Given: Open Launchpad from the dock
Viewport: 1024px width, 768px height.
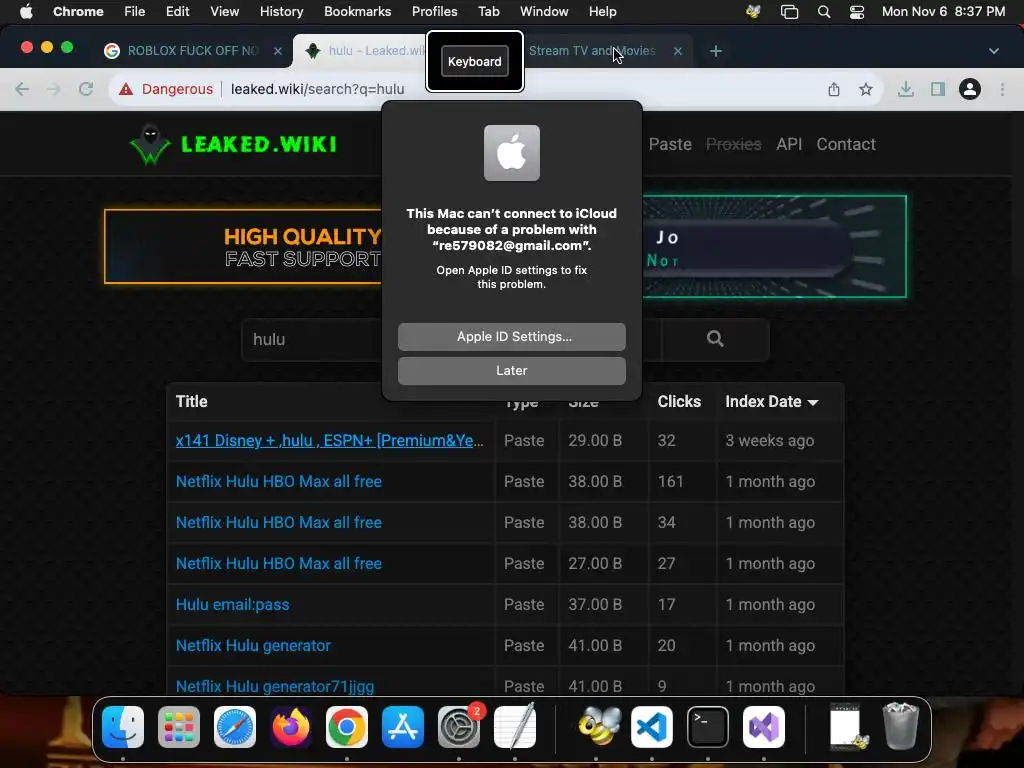Looking at the screenshot, I should point(179,727).
